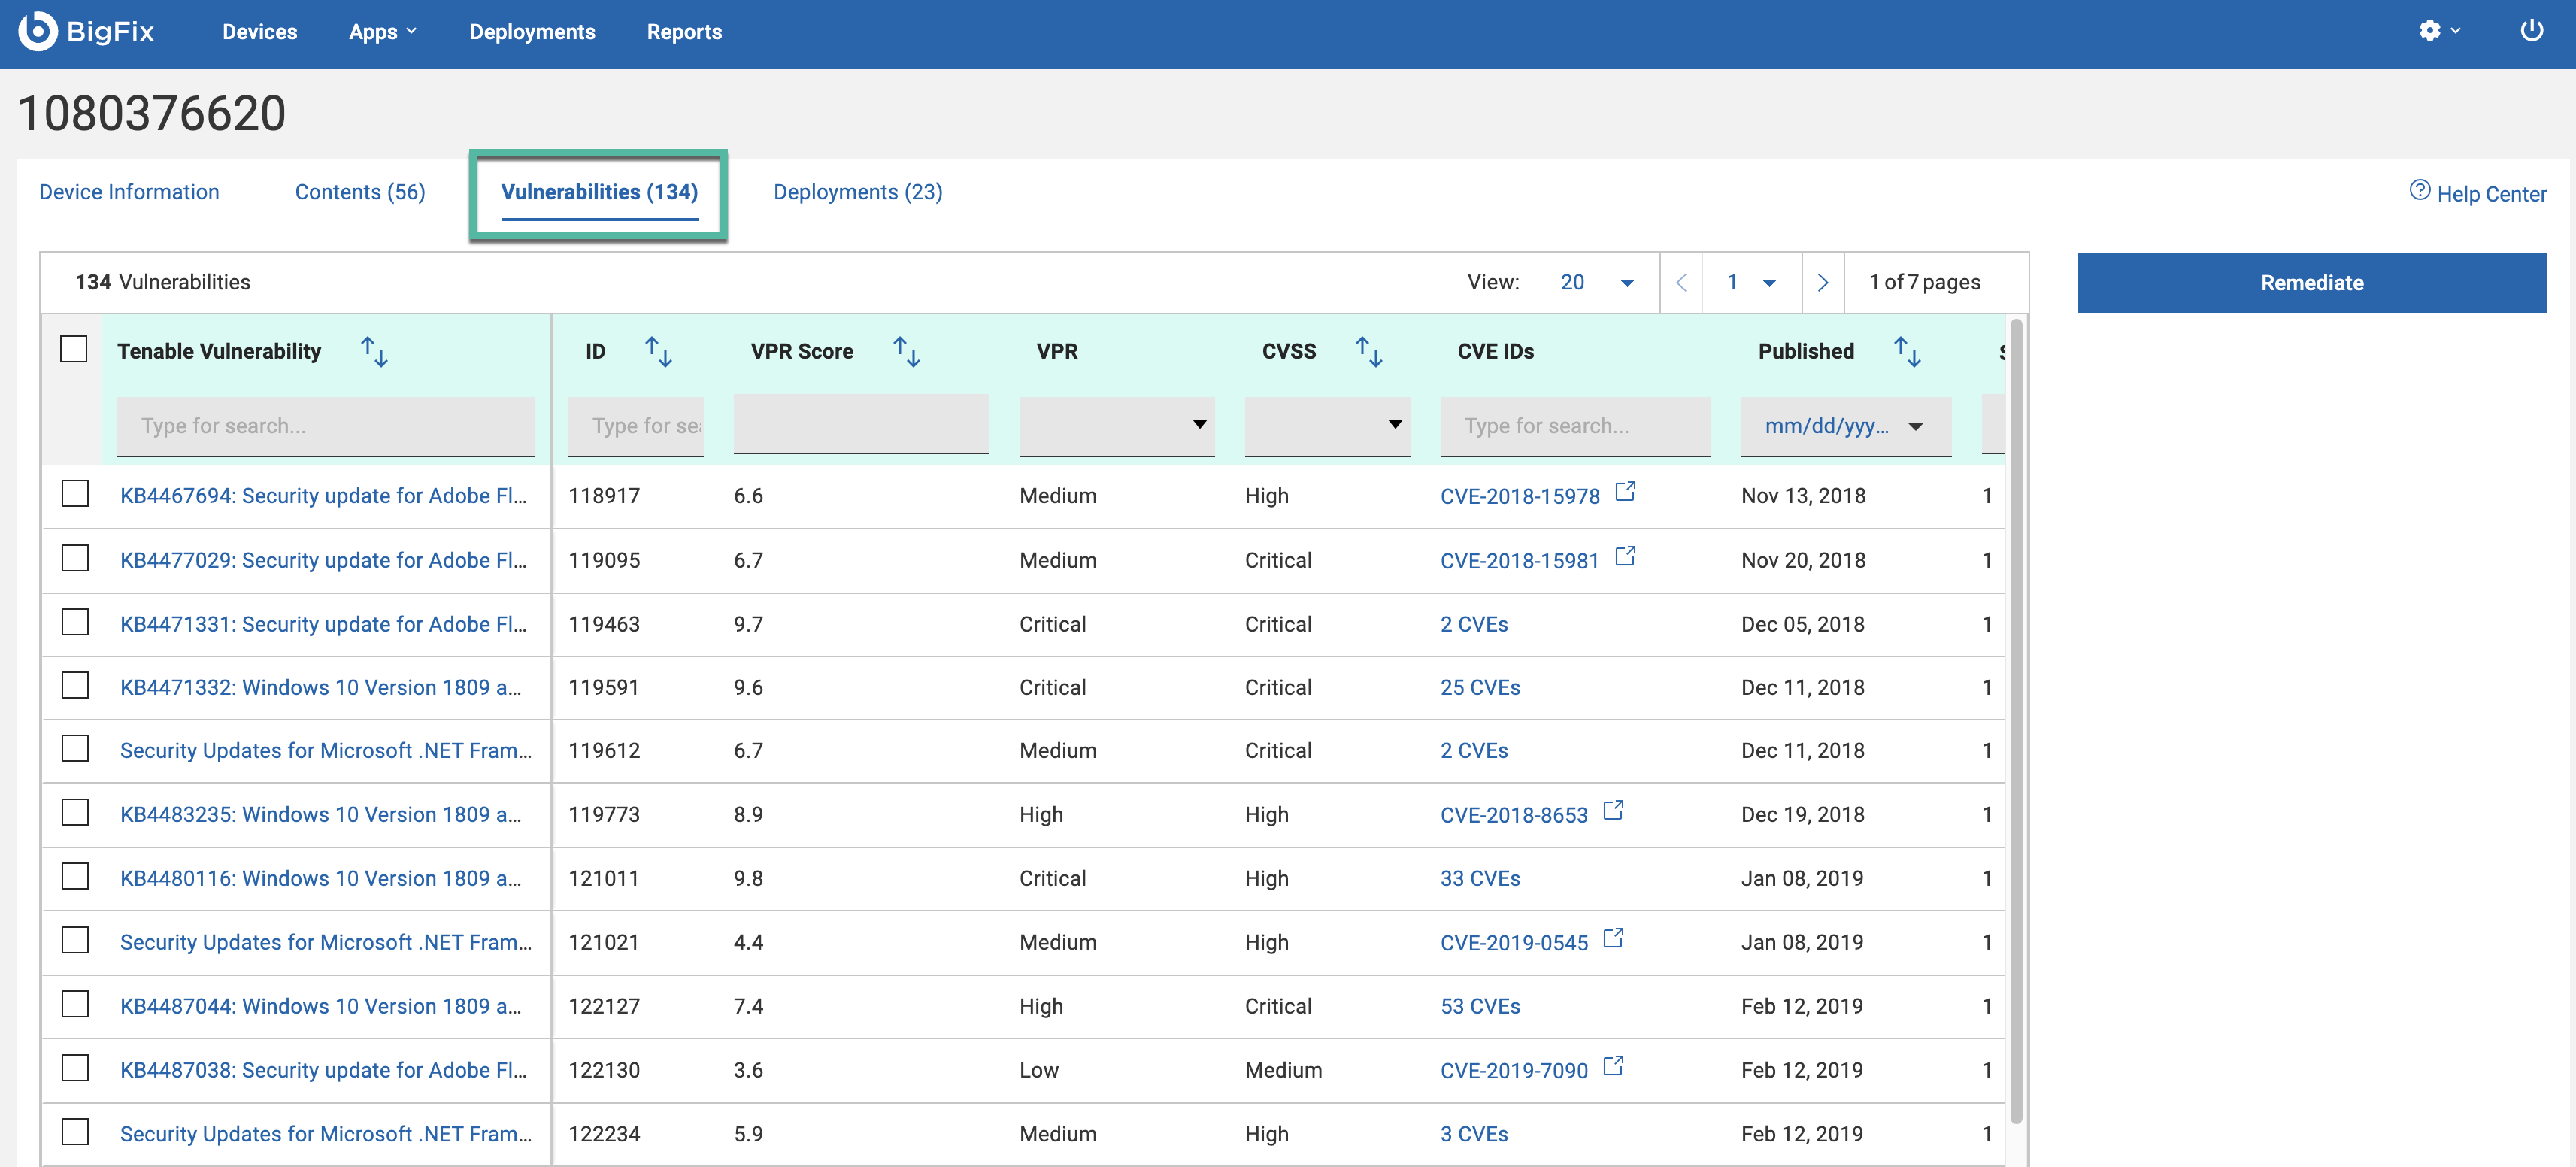Switch to Deployments (23) tab
This screenshot has height=1167, width=2576.
click(x=857, y=192)
